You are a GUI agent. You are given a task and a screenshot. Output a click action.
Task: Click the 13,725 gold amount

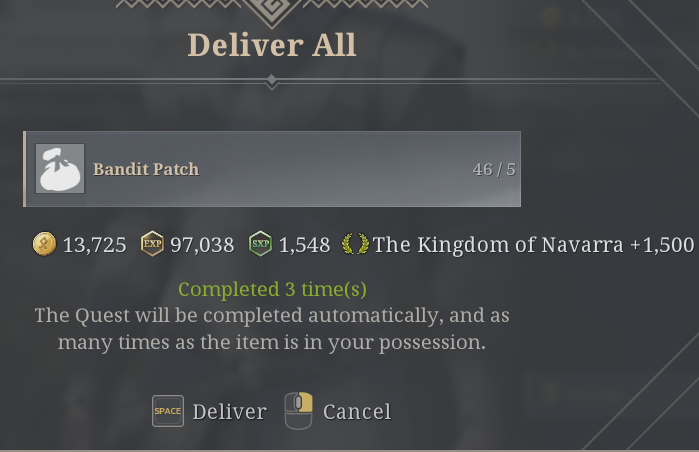94,245
